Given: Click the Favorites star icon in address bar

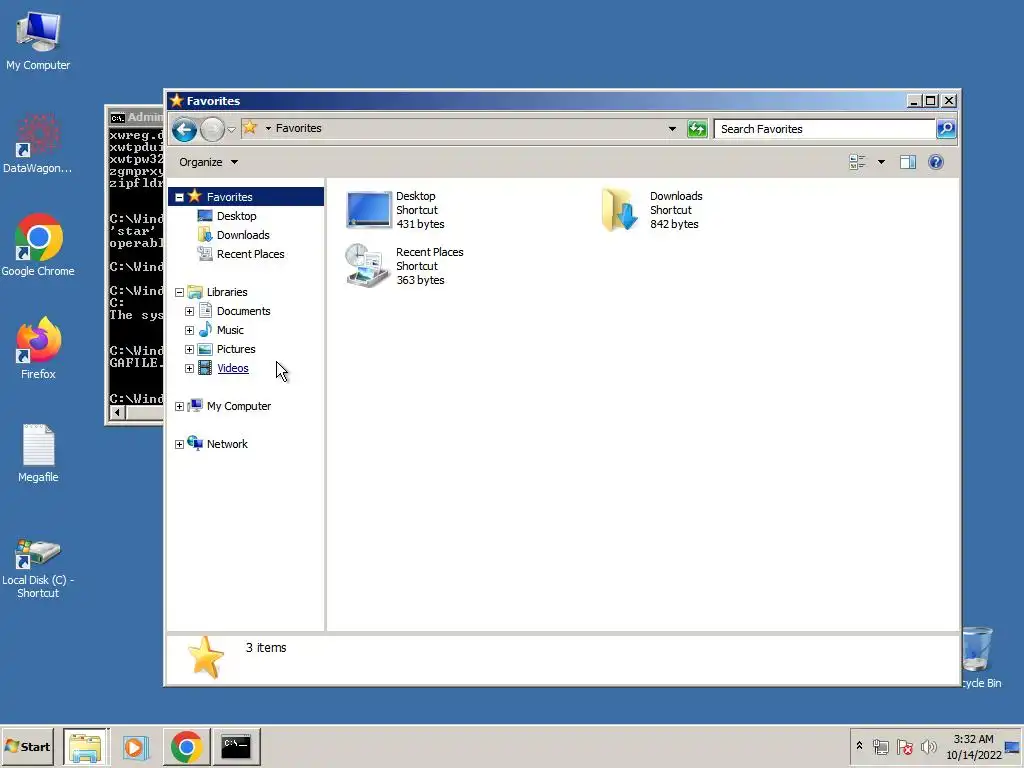Looking at the screenshot, I should pyautogui.click(x=249, y=128).
